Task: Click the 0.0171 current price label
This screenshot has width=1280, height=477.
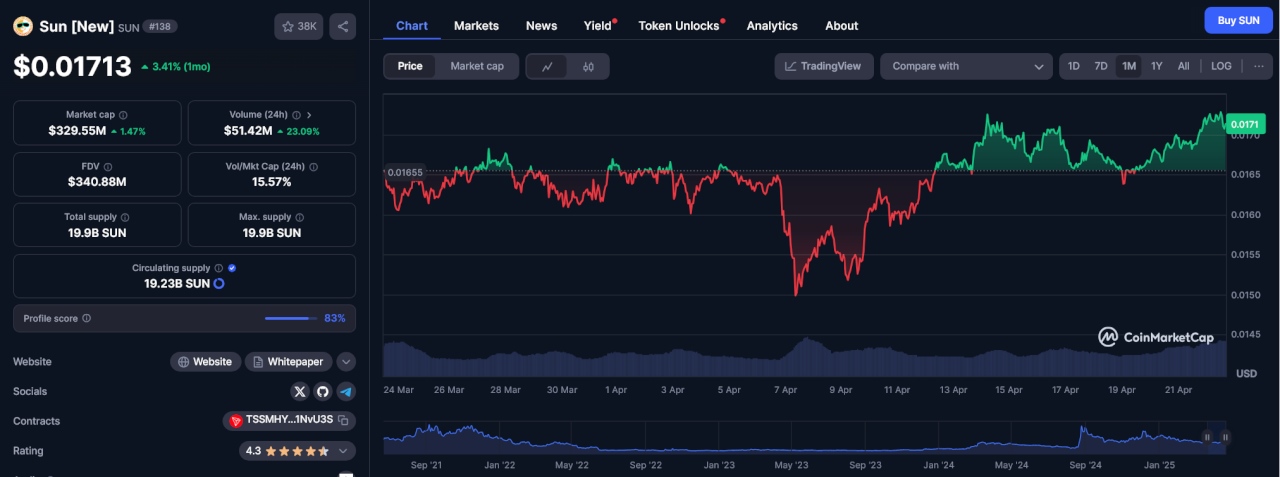Action: 1245,124
